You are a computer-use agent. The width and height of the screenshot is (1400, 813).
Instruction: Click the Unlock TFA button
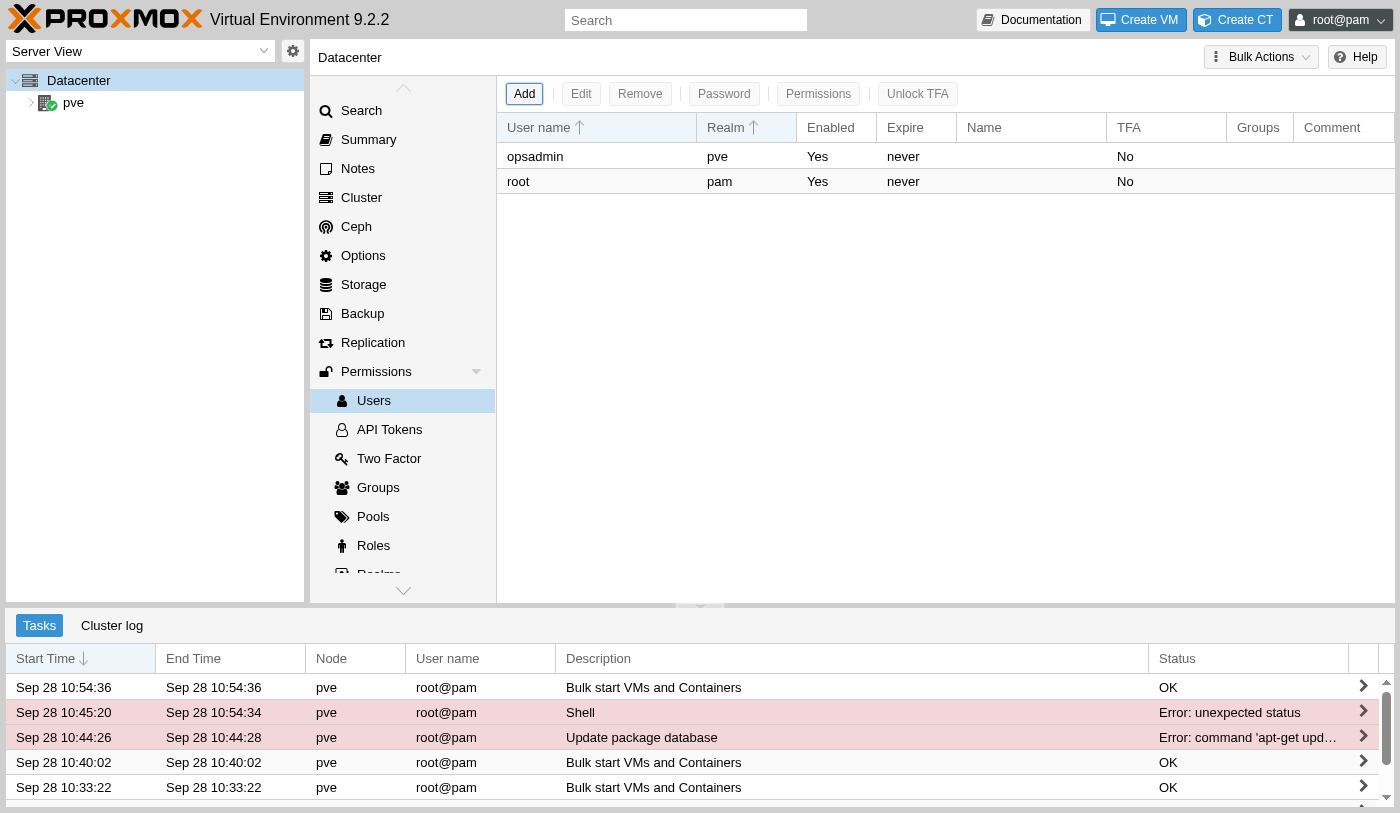pos(918,94)
